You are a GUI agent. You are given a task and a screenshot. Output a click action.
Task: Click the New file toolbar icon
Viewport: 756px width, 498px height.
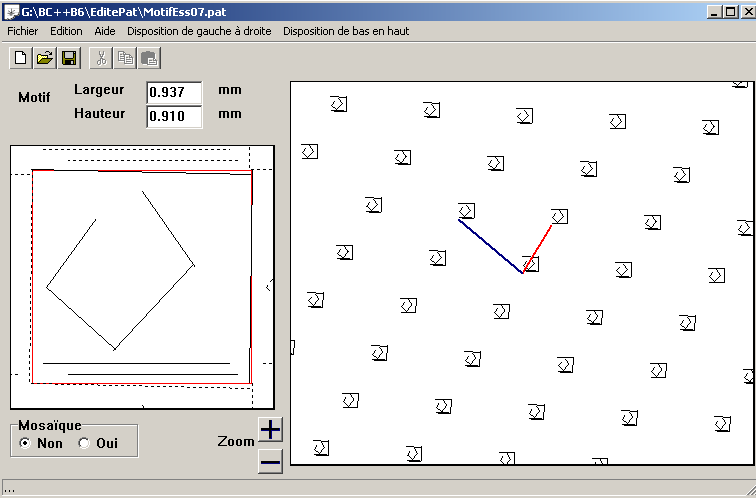click(21, 58)
